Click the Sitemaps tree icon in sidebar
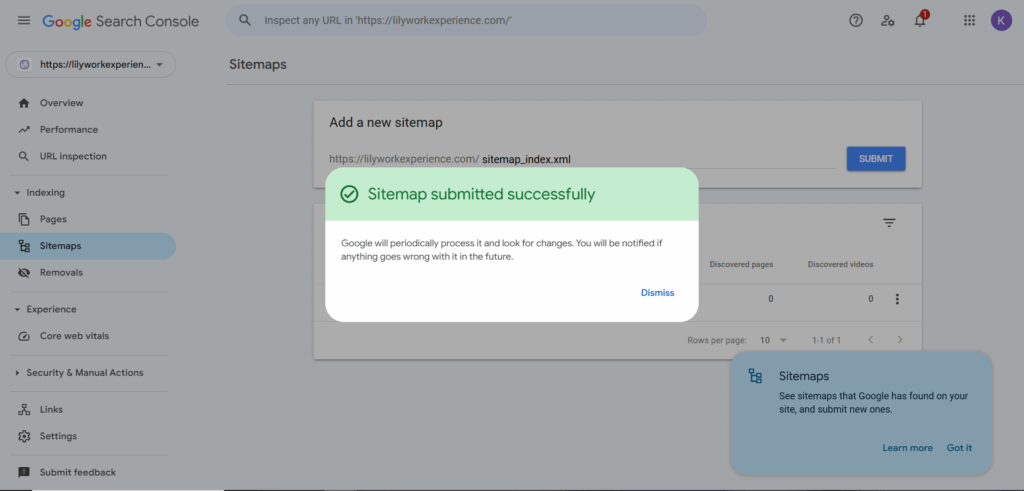The height and width of the screenshot is (491, 1024). (24, 246)
